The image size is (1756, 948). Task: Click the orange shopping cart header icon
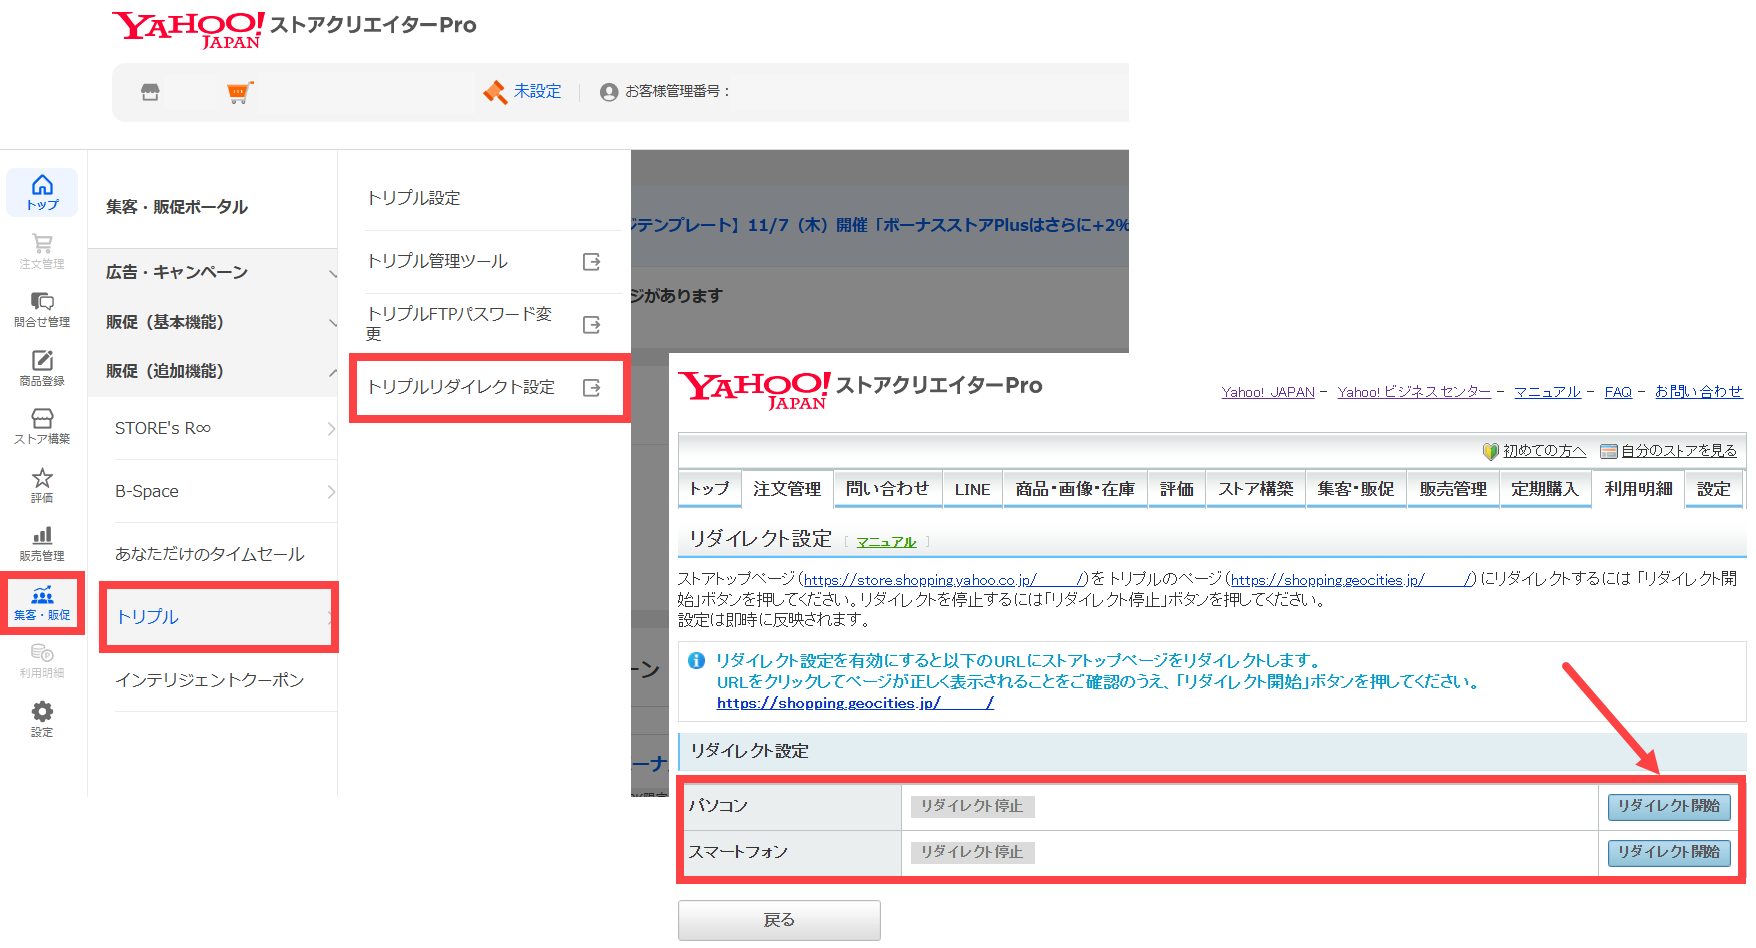239,92
